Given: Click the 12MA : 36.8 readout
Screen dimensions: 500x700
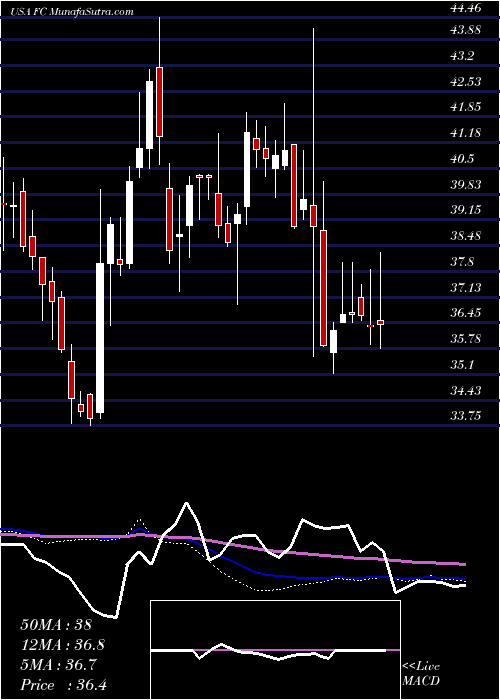Looking at the screenshot, I should point(62,645).
